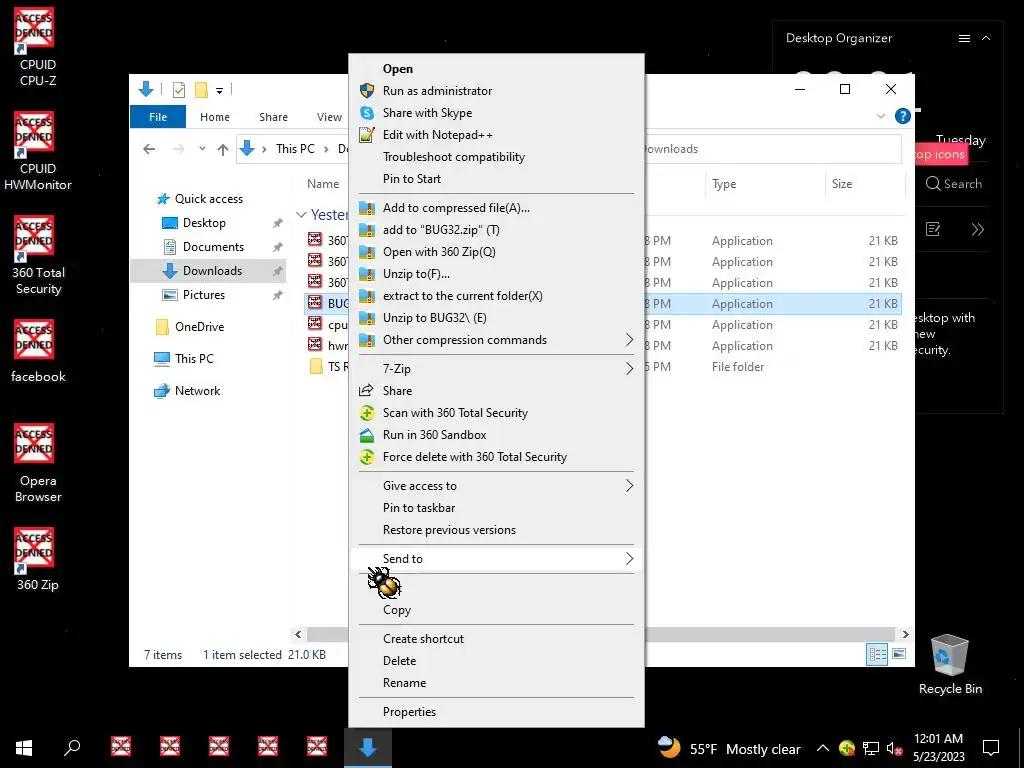This screenshot has height=768, width=1024.
Task: Open quick access toolbar customize dropdown
Action: (219, 90)
